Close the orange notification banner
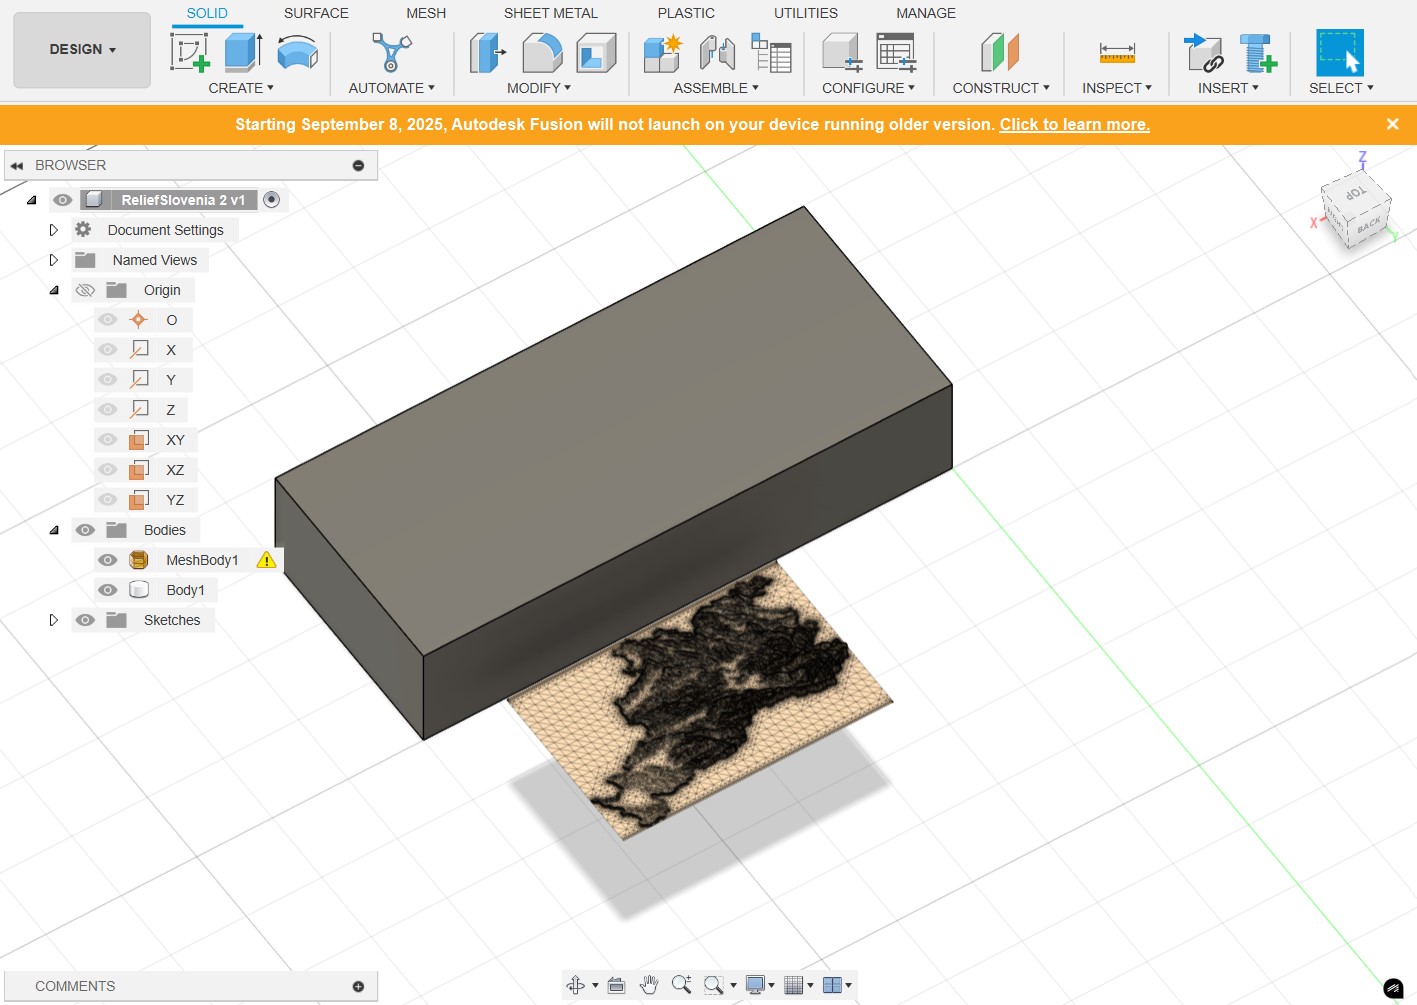Screen dimensions: 1417x1005 click(1392, 124)
